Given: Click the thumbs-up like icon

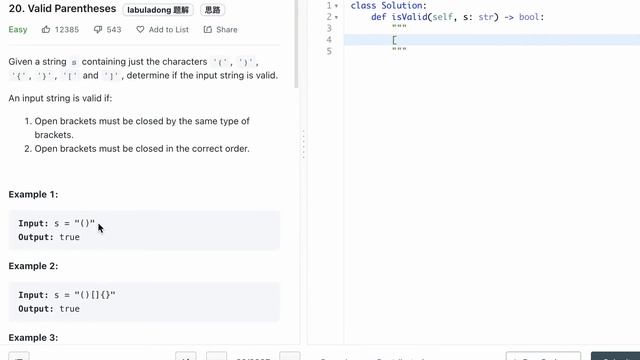Looking at the screenshot, I should pyautogui.click(x=46, y=29).
